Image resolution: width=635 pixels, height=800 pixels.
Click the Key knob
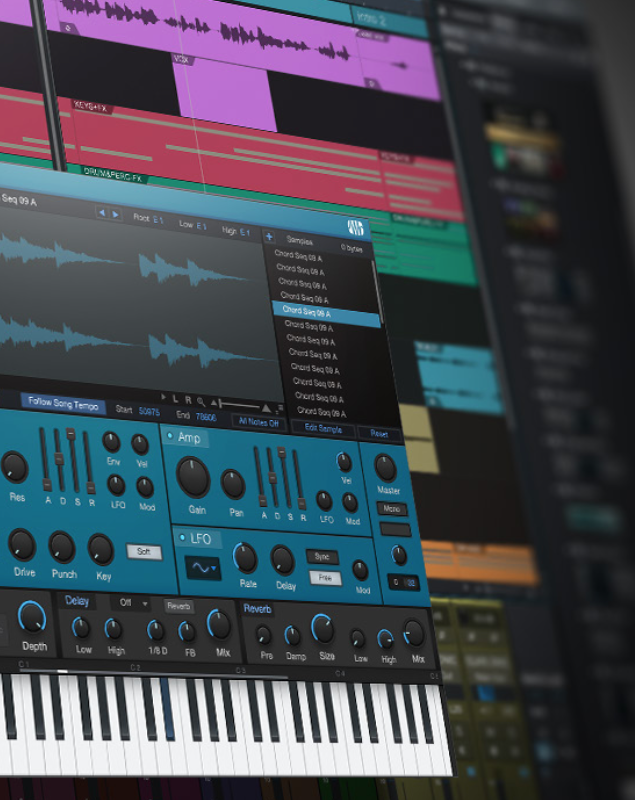[x=100, y=549]
